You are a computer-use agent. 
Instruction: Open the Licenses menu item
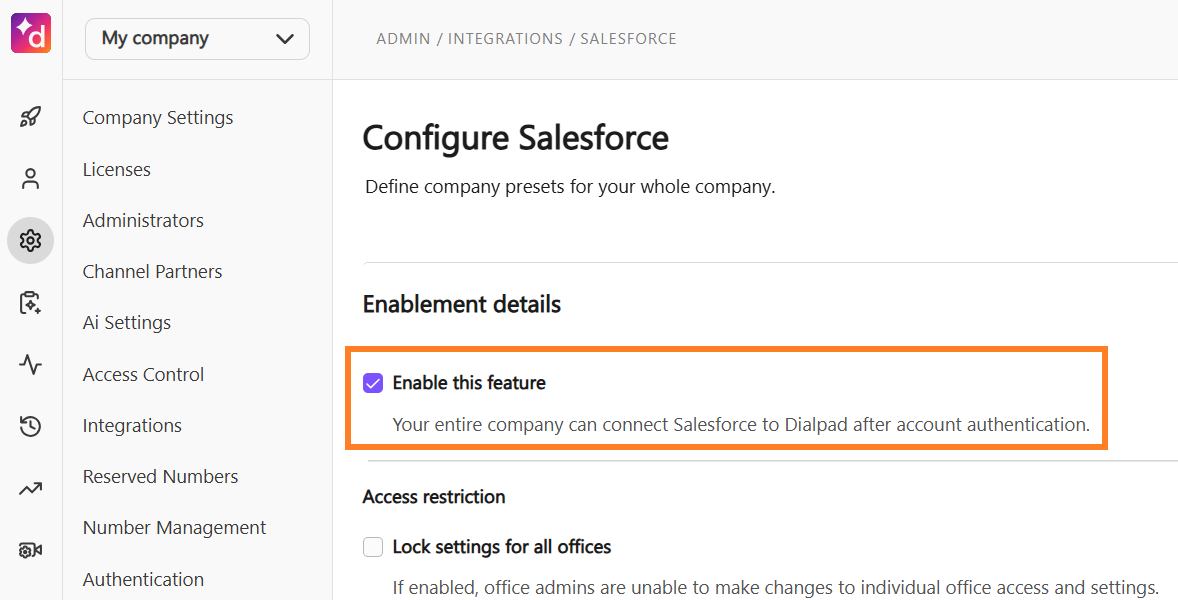point(116,170)
